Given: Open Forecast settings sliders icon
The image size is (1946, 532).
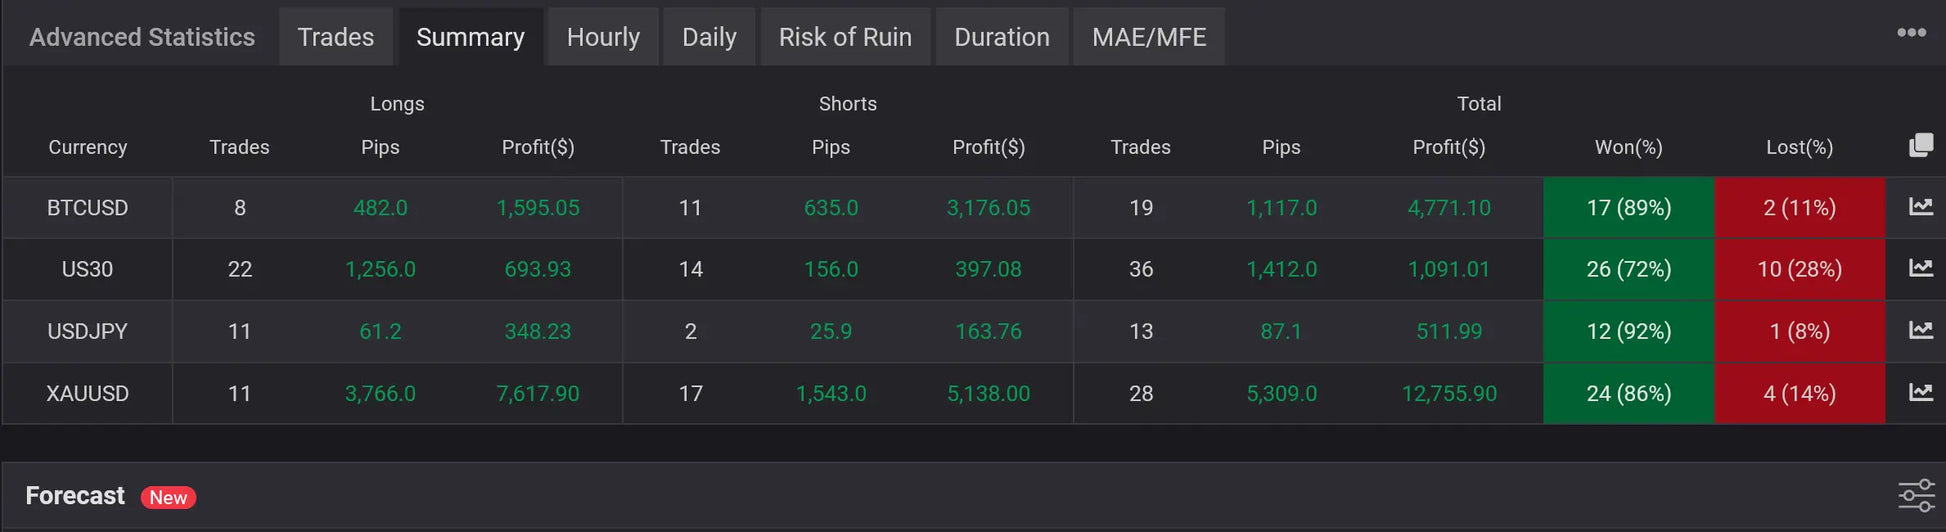Looking at the screenshot, I should [1916, 496].
